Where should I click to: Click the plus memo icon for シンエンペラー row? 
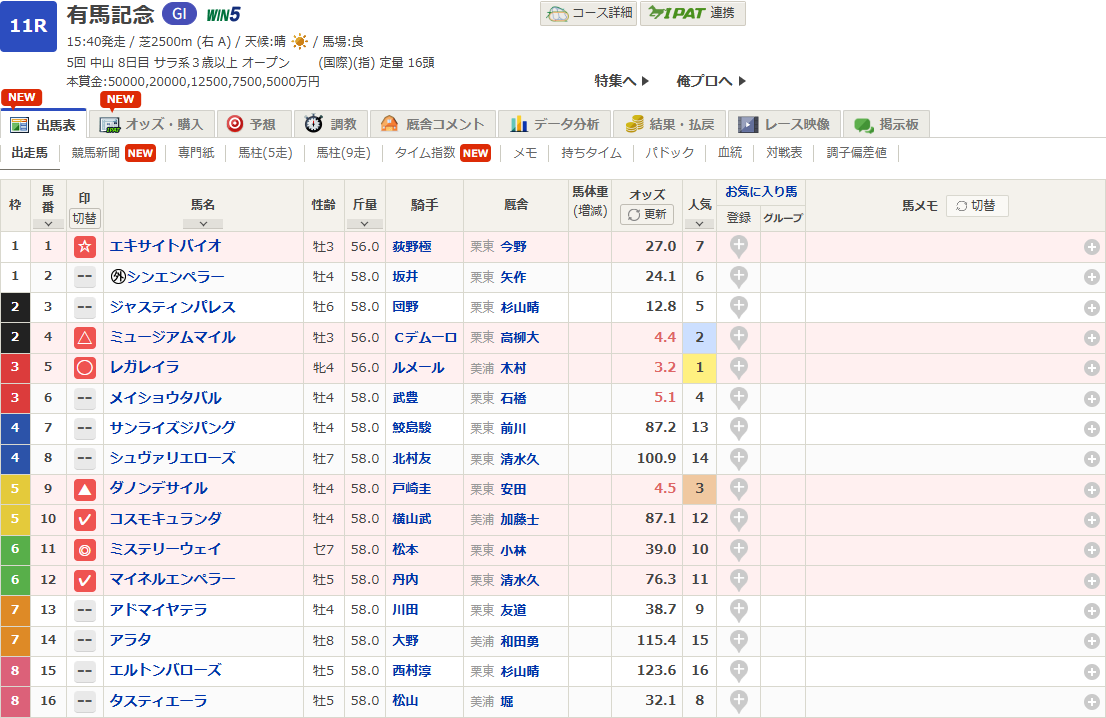tap(1092, 277)
